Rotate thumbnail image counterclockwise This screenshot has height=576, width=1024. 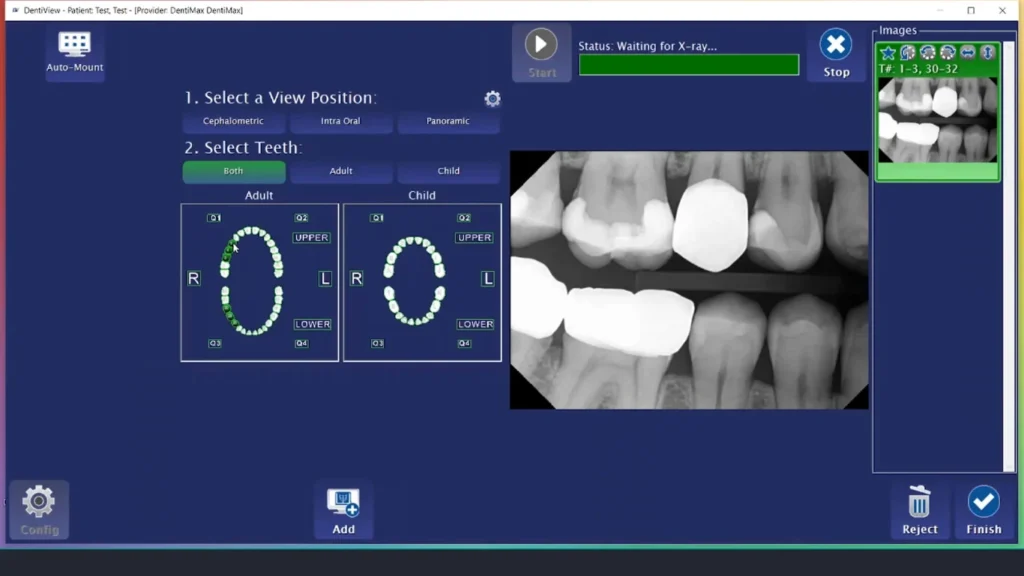click(x=928, y=53)
